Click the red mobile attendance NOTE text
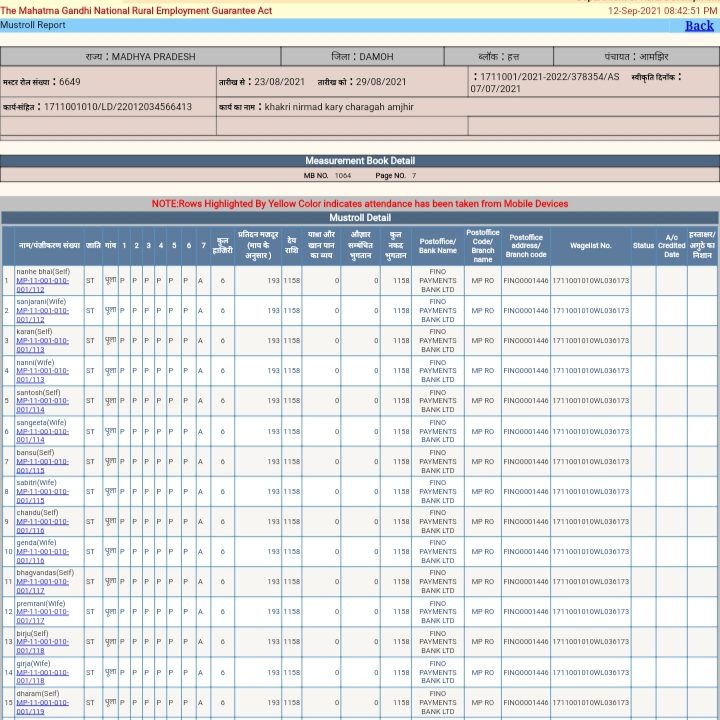The image size is (720, 720). point(360,204)
